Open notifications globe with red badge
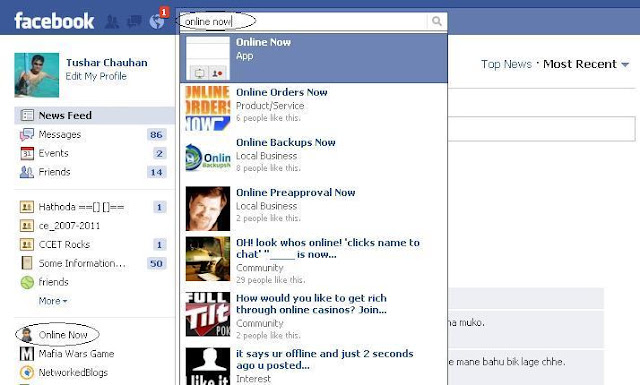Screen dimensions: 640x385 tap(158, 20)
